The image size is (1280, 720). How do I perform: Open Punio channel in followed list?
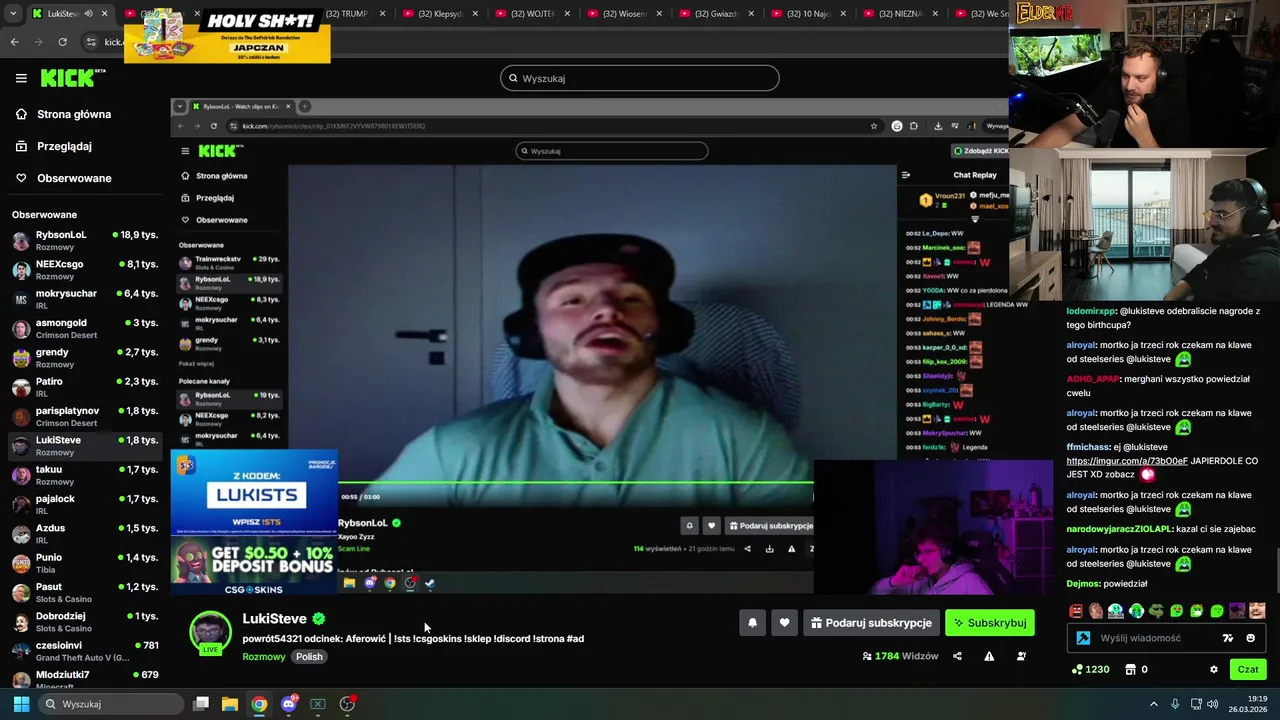[84, 563]
